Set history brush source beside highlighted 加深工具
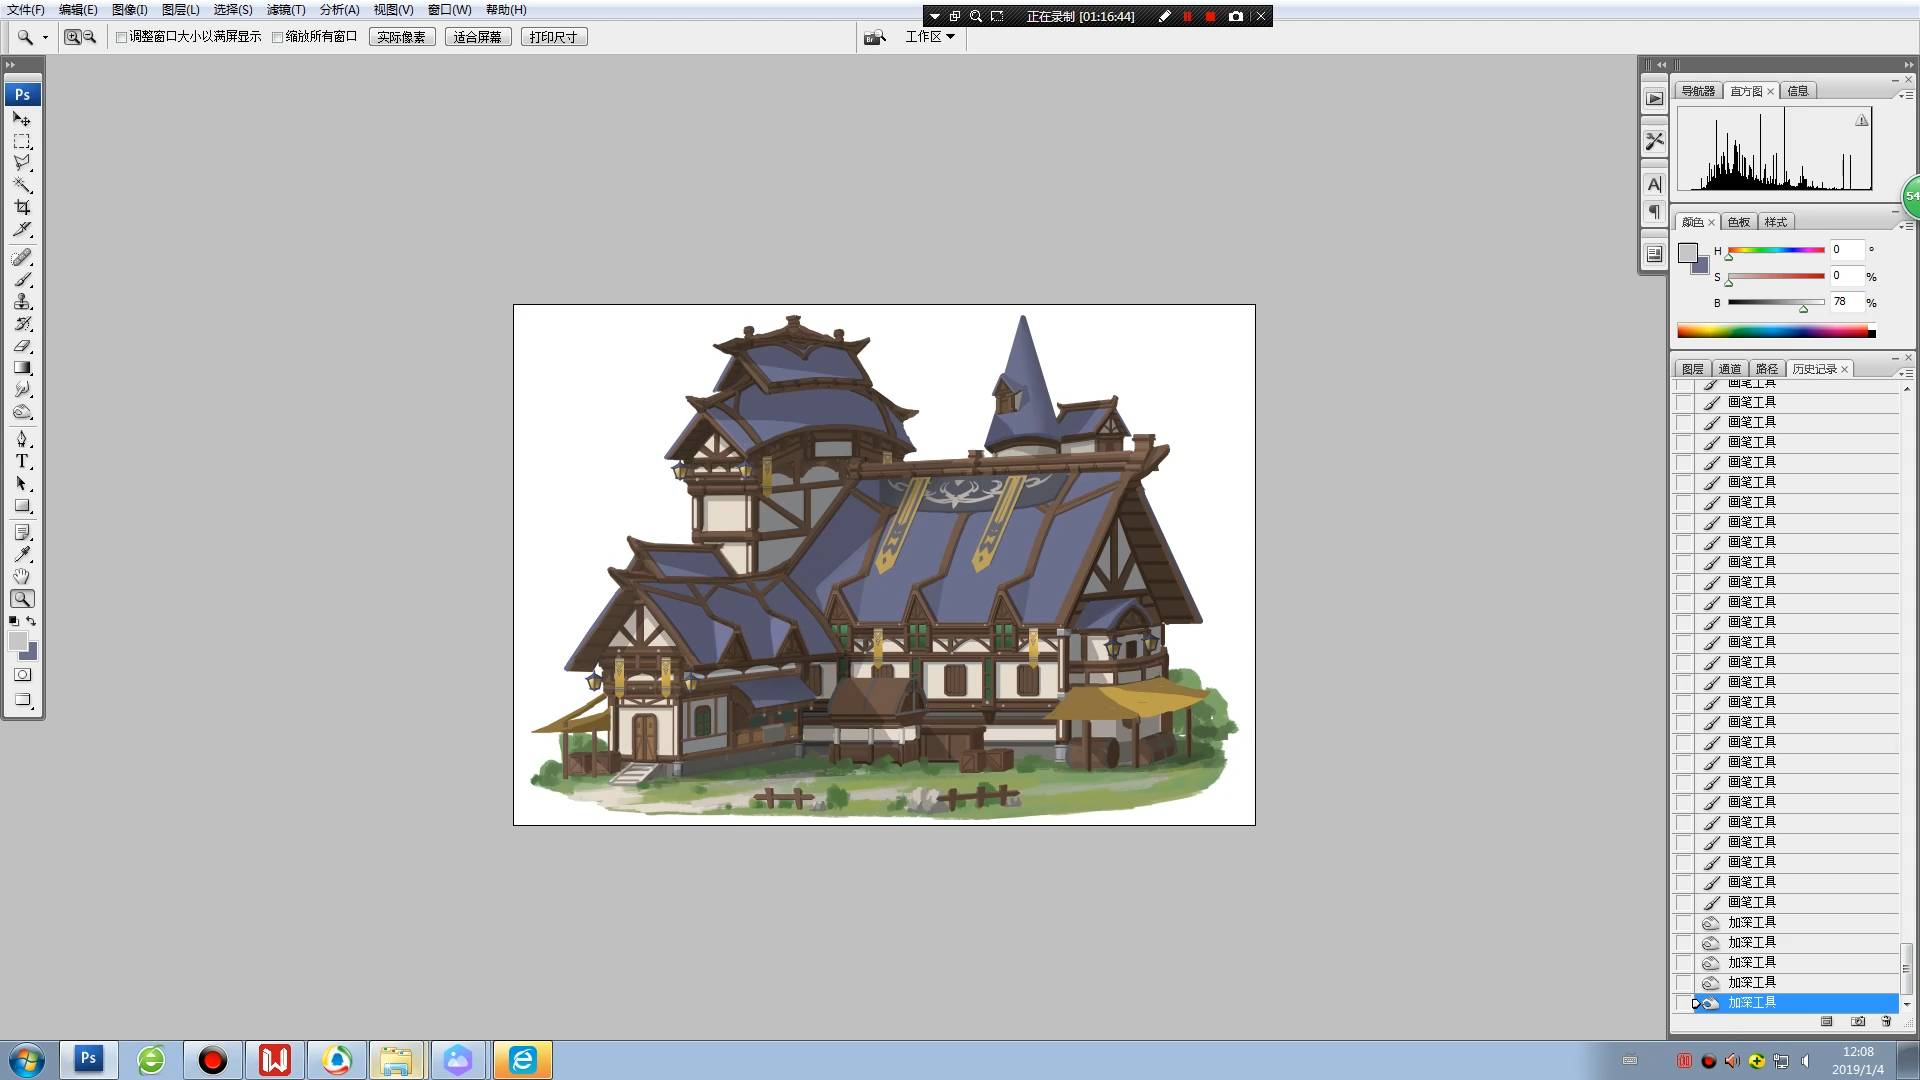 [1684, 1003]
